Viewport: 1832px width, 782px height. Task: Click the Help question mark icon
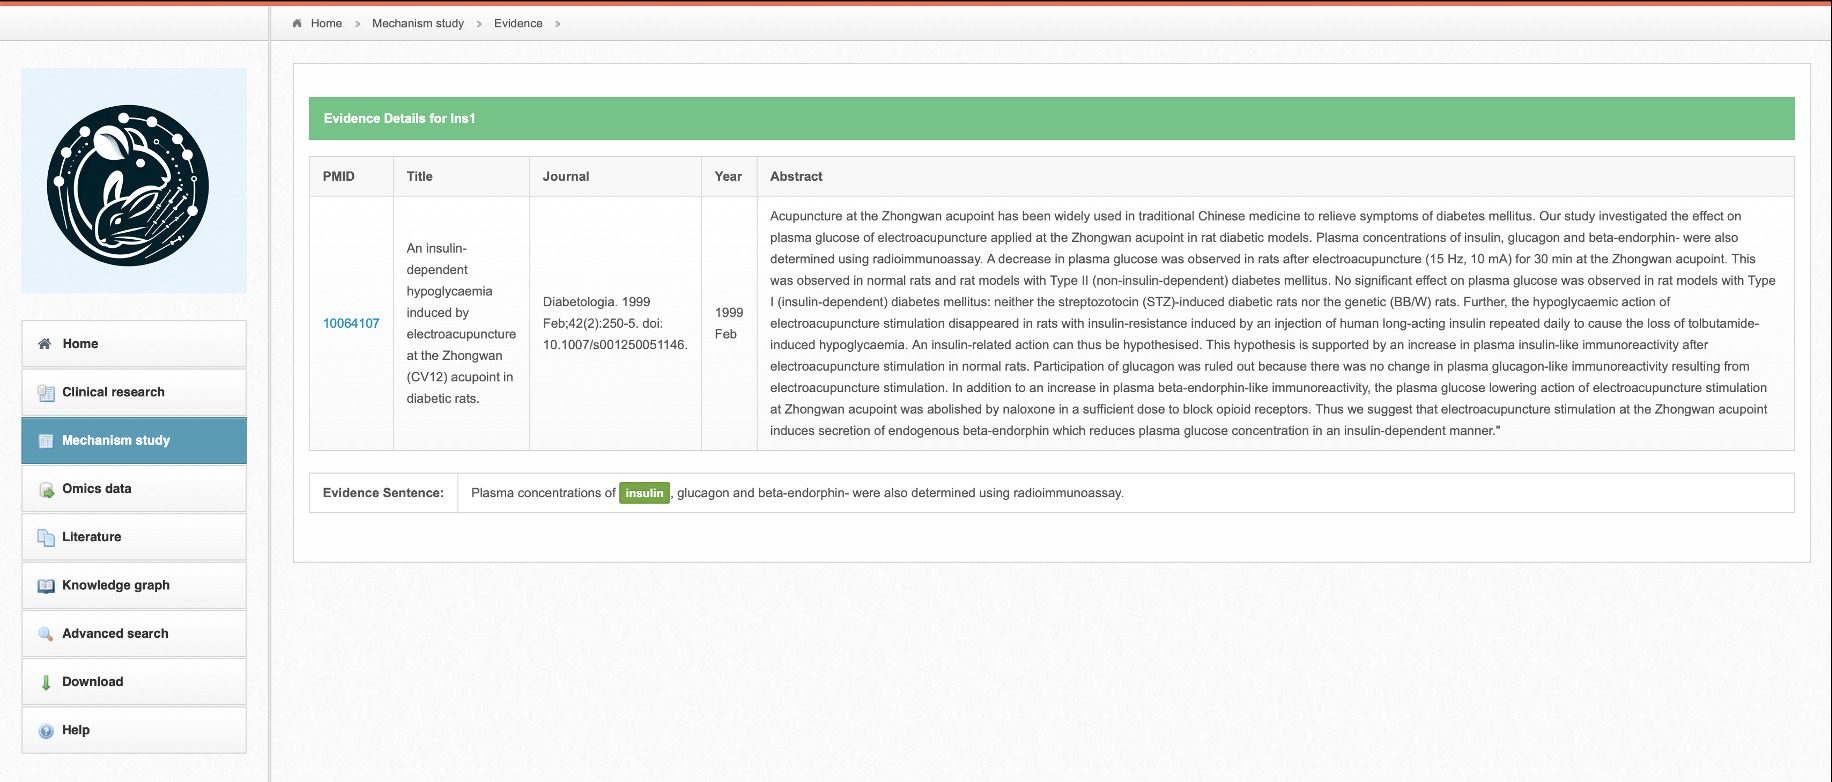click(x=46, y=731)
